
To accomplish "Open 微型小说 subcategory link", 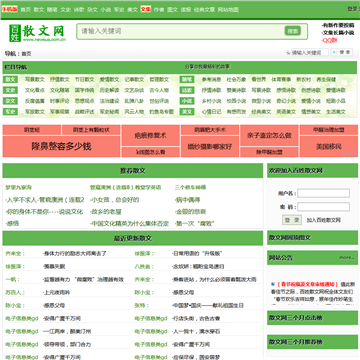I will click(261, 101).
